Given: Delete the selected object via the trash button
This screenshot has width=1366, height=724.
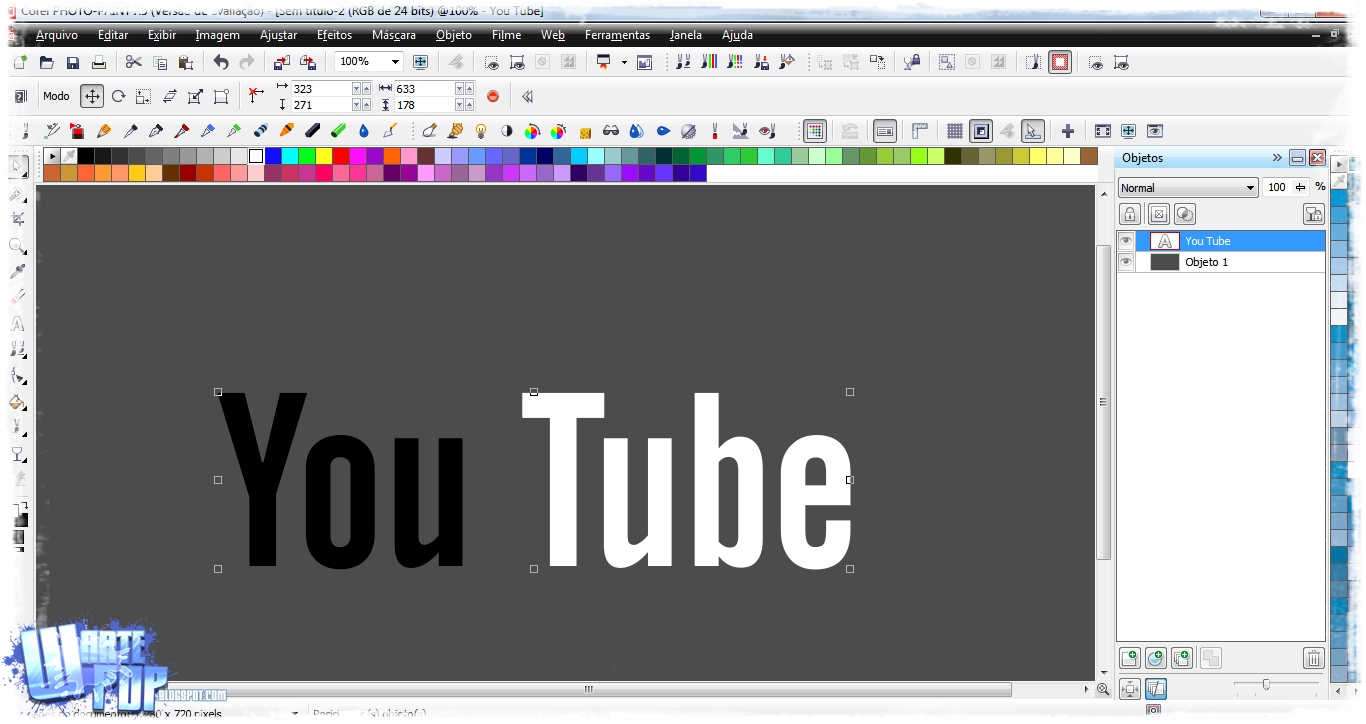Looking at the screenshot, I should tap(1314, 658).
